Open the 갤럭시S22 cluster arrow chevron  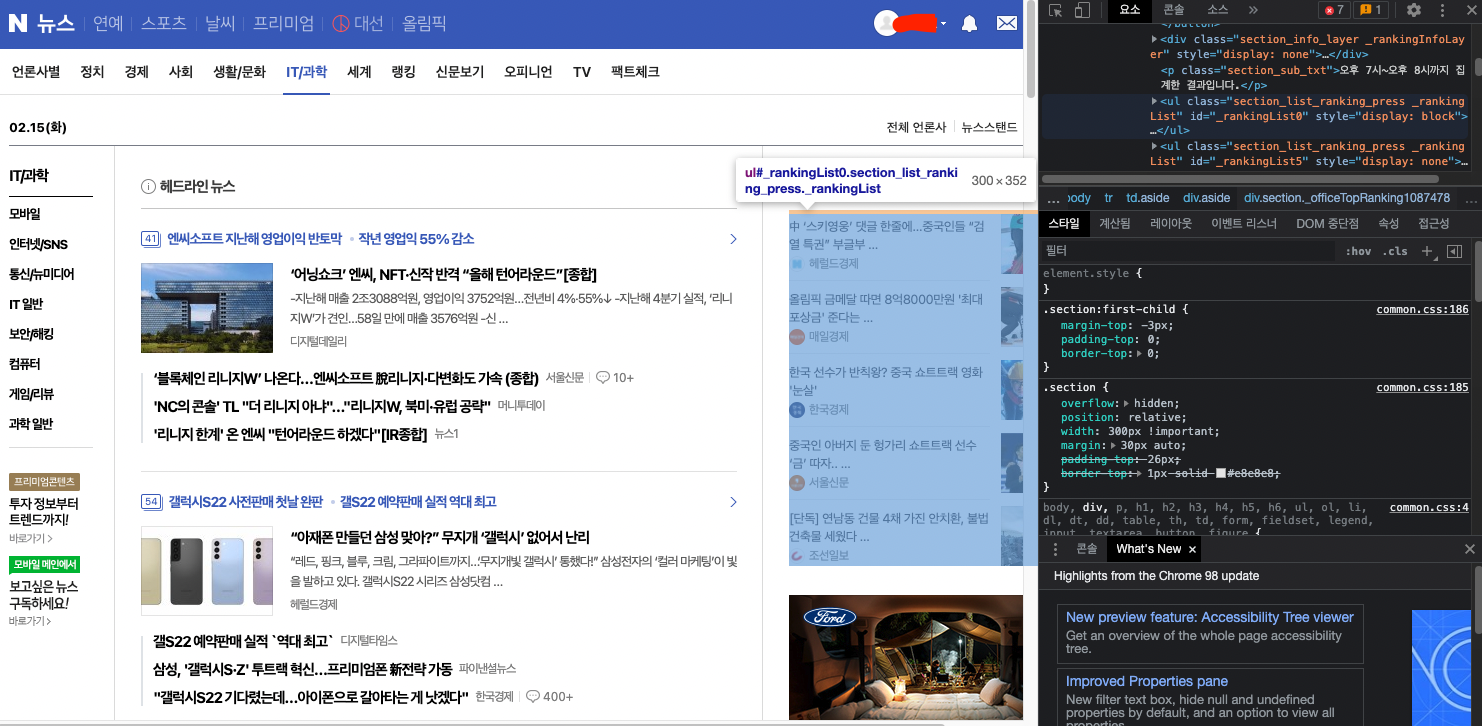coord(733,502)
